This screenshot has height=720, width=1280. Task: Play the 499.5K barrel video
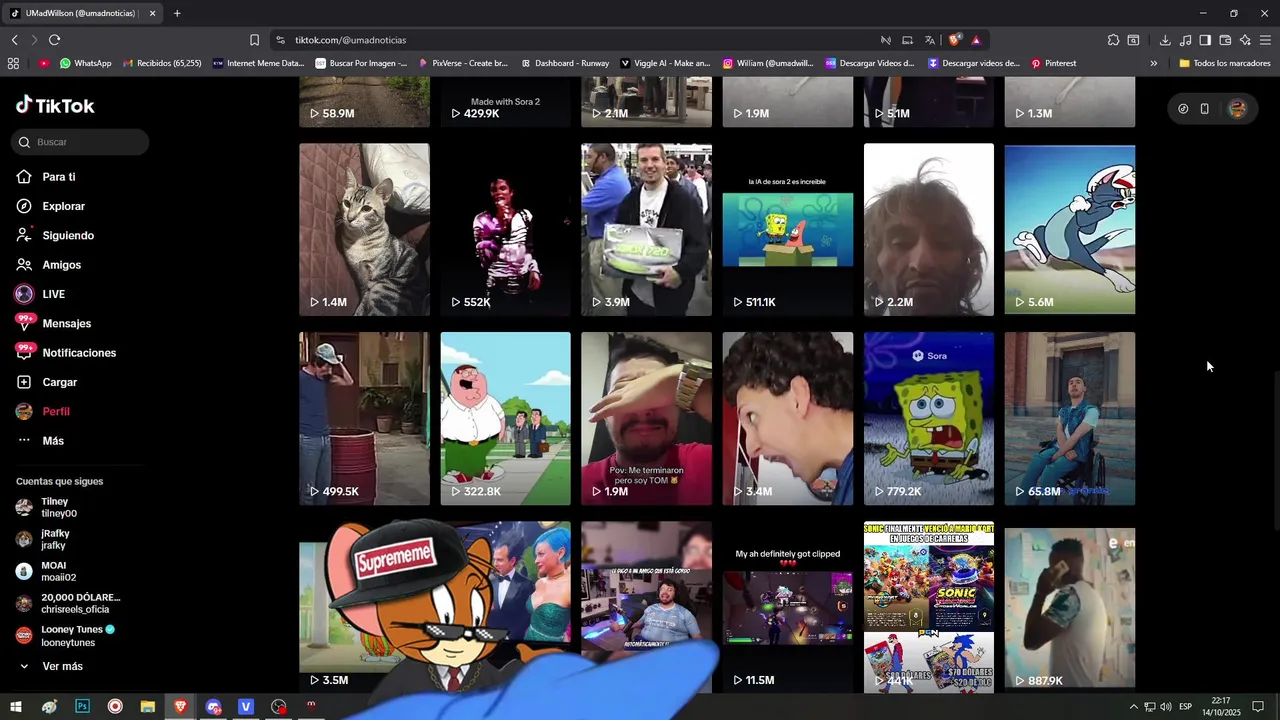364,418
